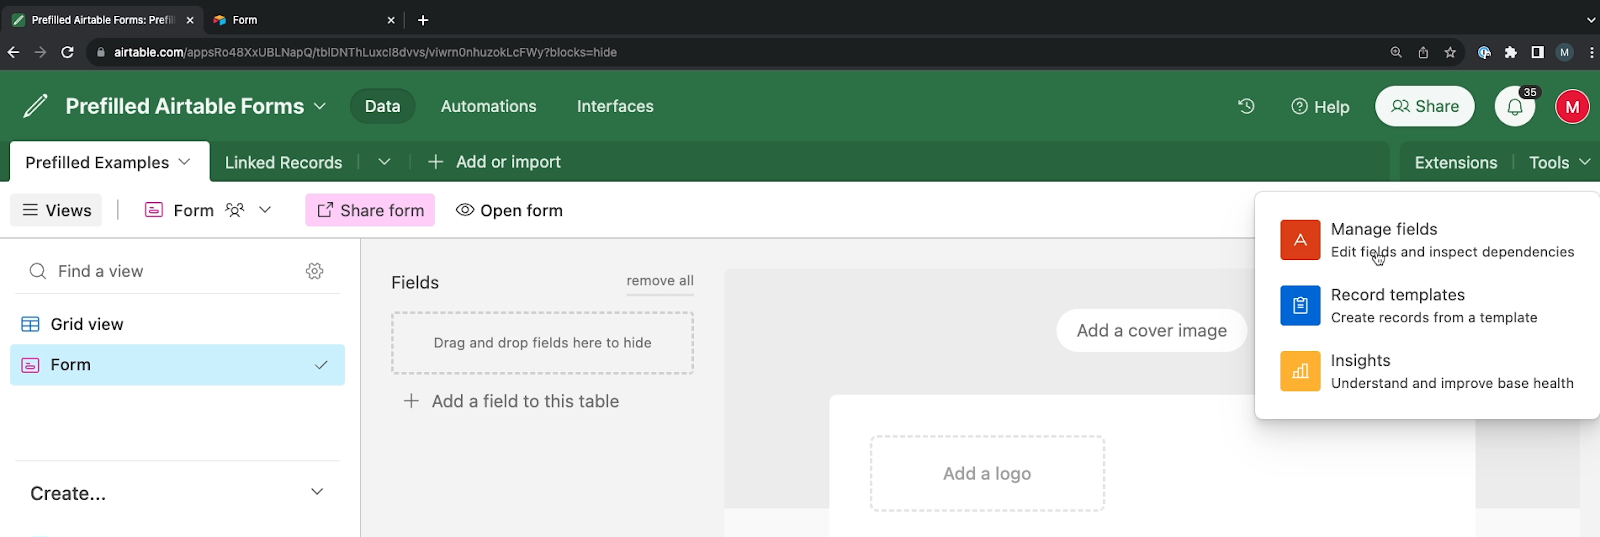
Task: Open the M account avatar
Action: click(1572, 106)
